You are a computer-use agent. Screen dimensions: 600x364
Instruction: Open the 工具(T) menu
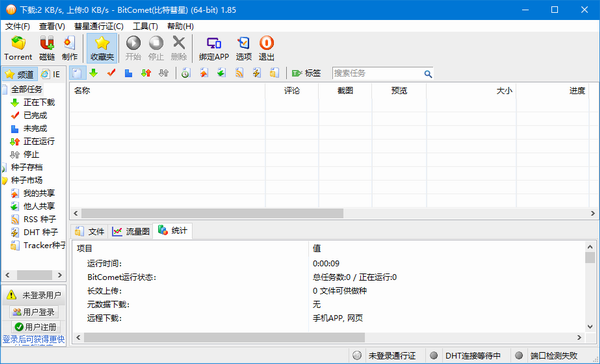145,26
